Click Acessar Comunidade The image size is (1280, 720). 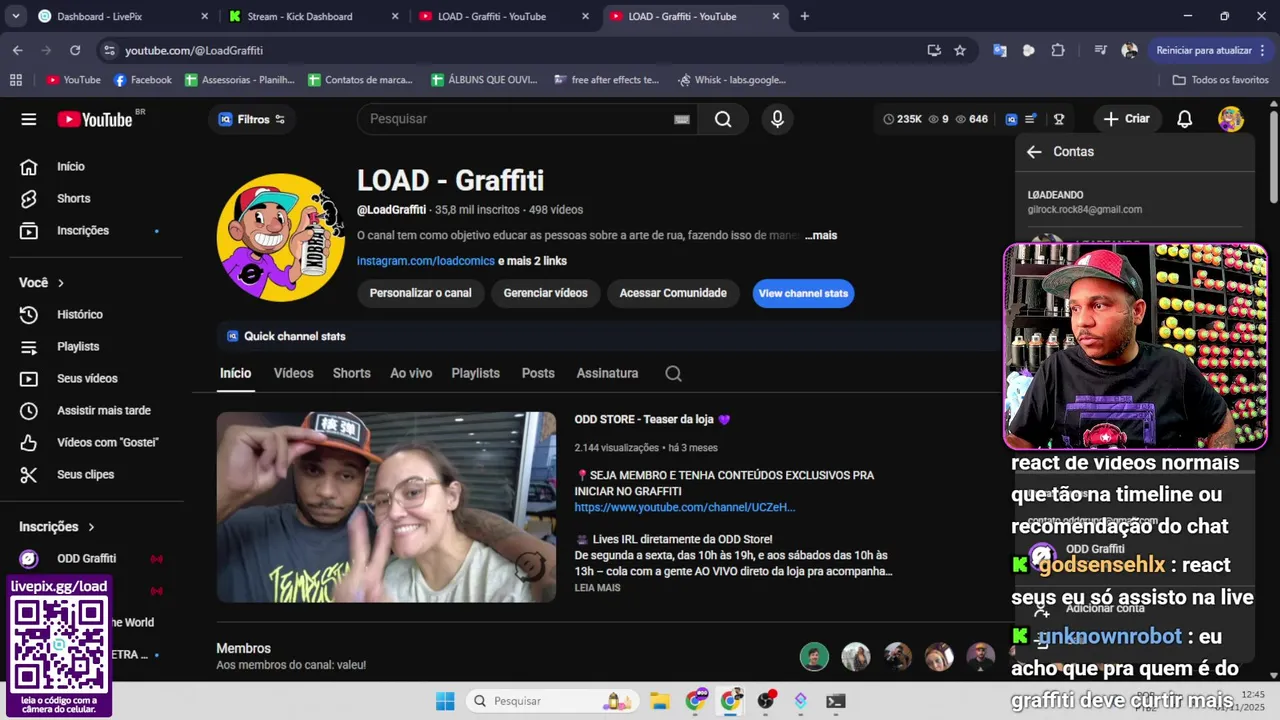click(x=673, y=293)
